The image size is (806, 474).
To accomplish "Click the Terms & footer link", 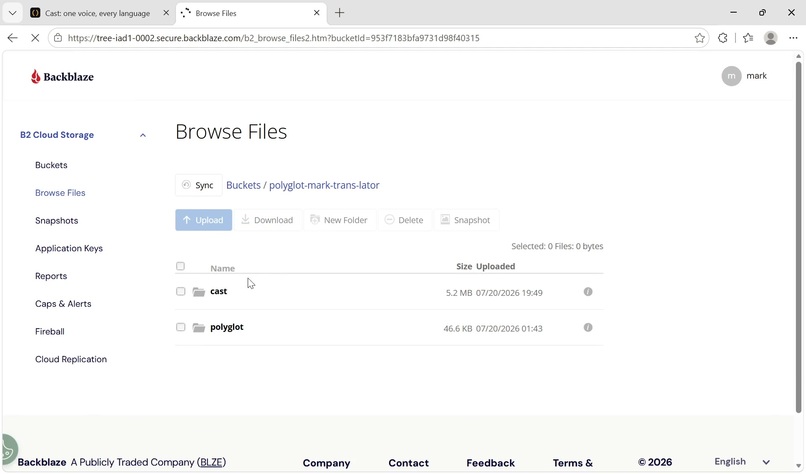I will [x=573, y=463].
